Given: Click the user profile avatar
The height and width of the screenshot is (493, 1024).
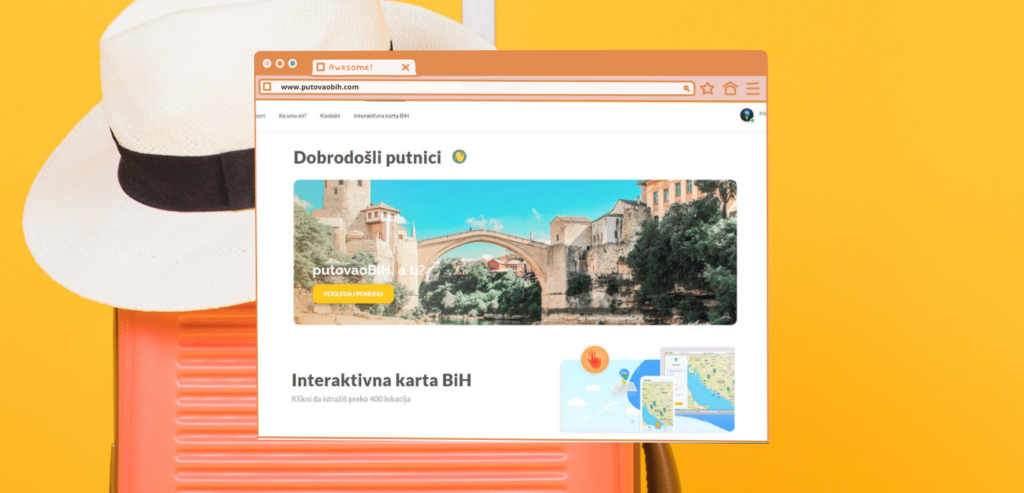Looking at the screenshot, I should [x=746, y=115].
